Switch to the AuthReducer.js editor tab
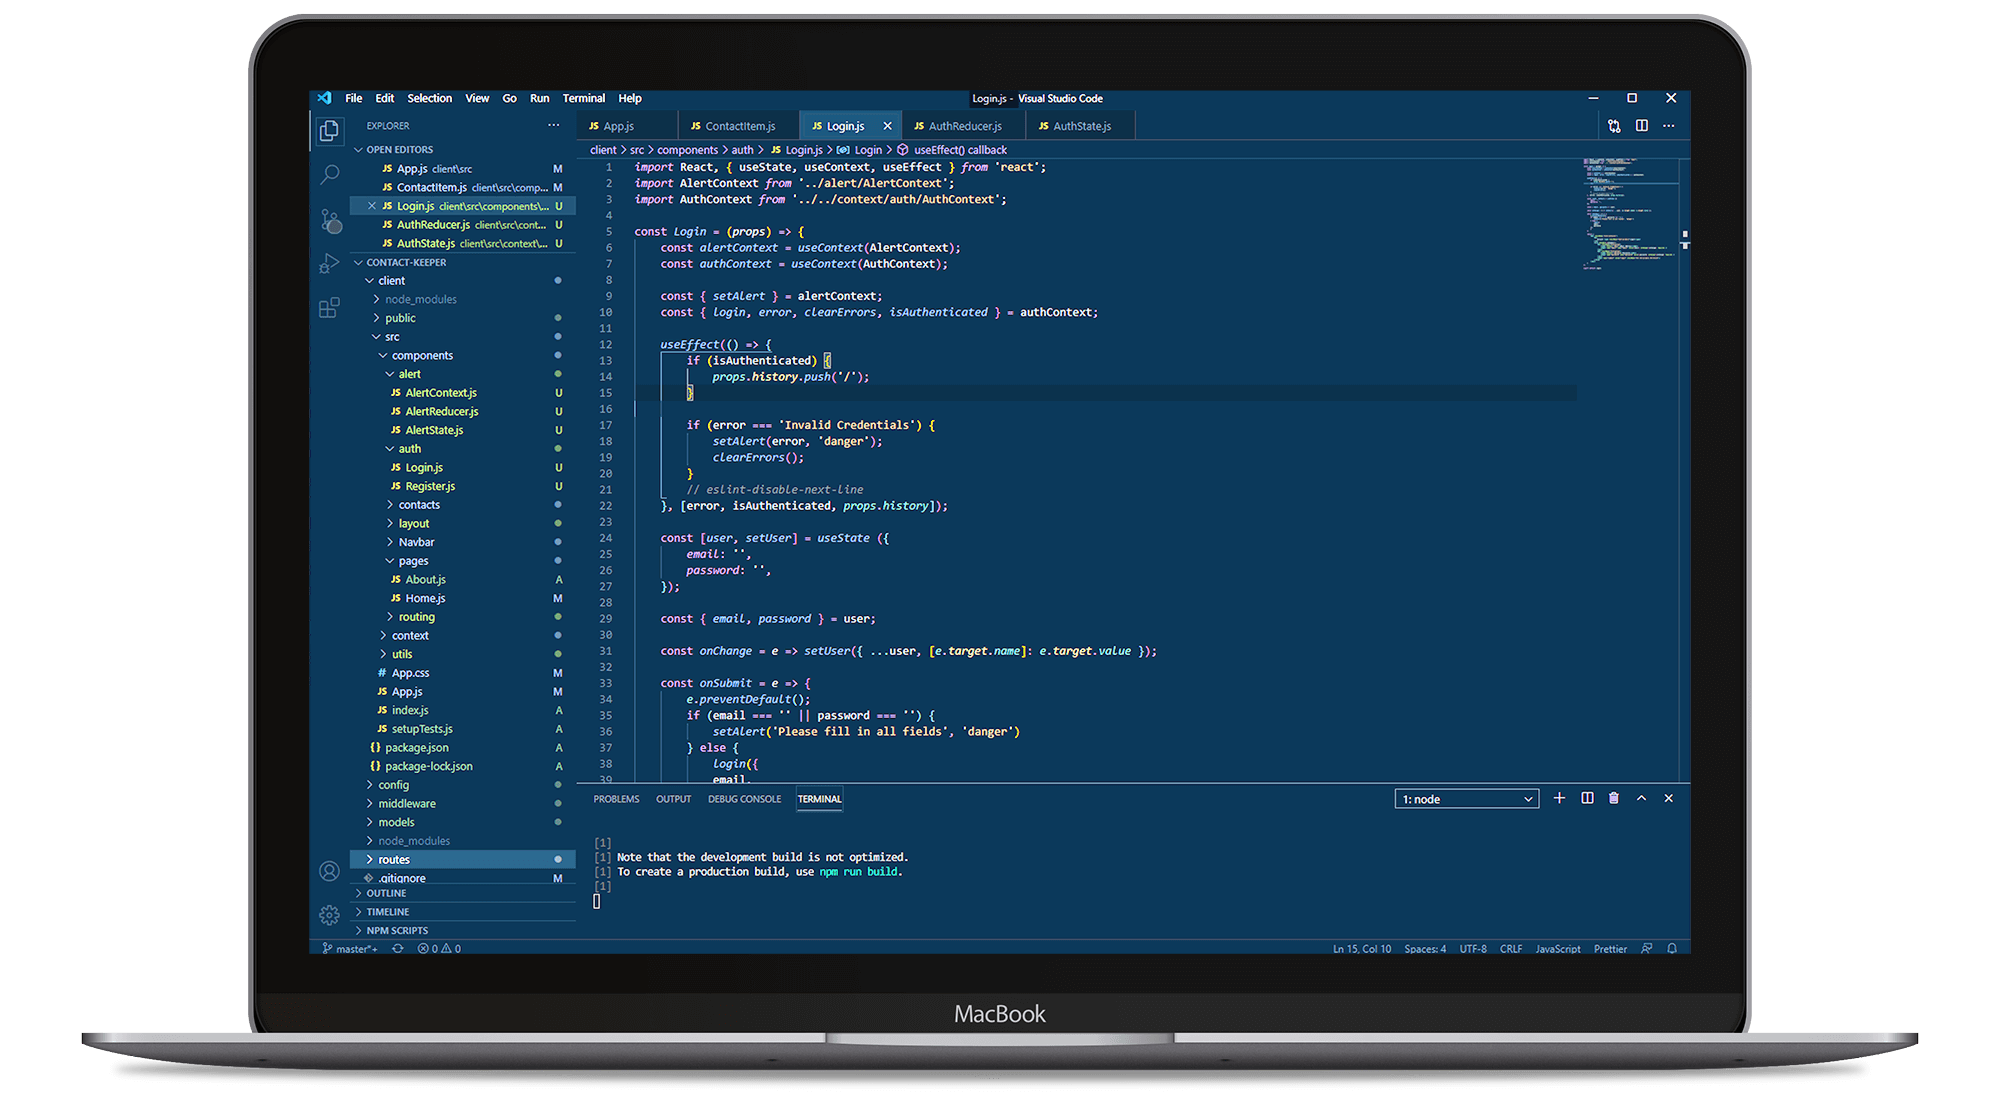 (964, 126)
